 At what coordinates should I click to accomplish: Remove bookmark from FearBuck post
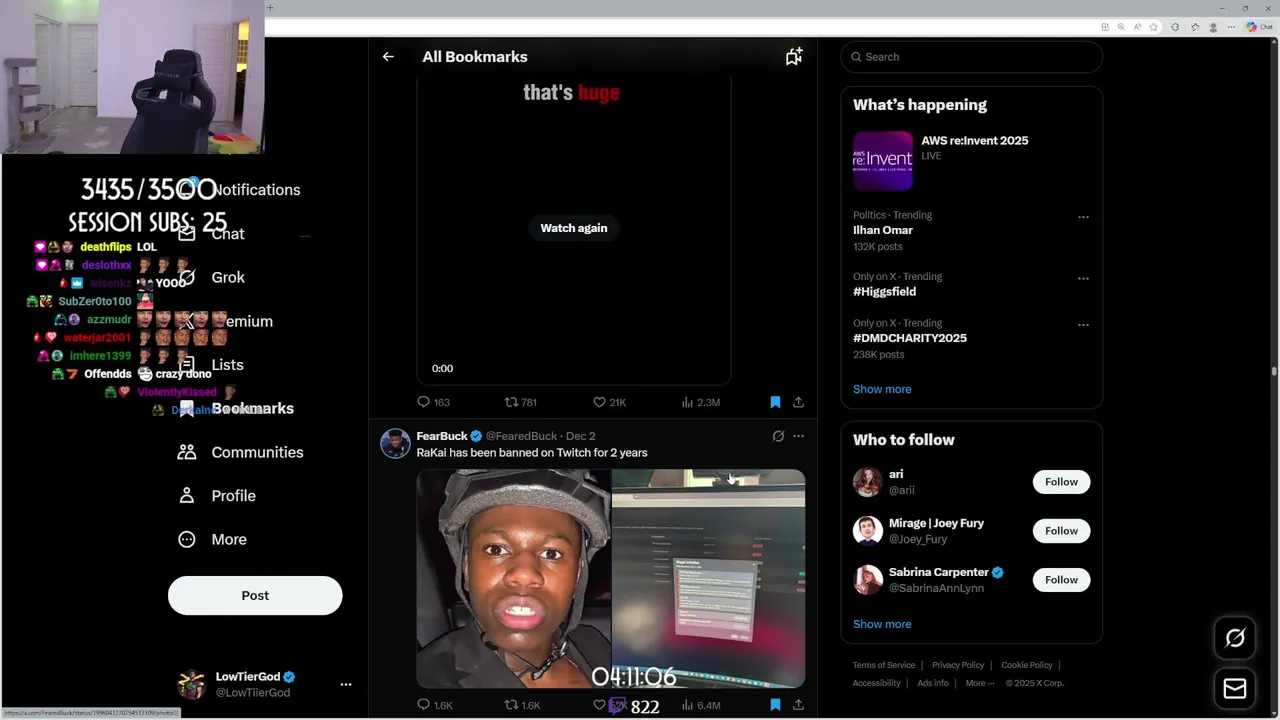coord(775,705)
